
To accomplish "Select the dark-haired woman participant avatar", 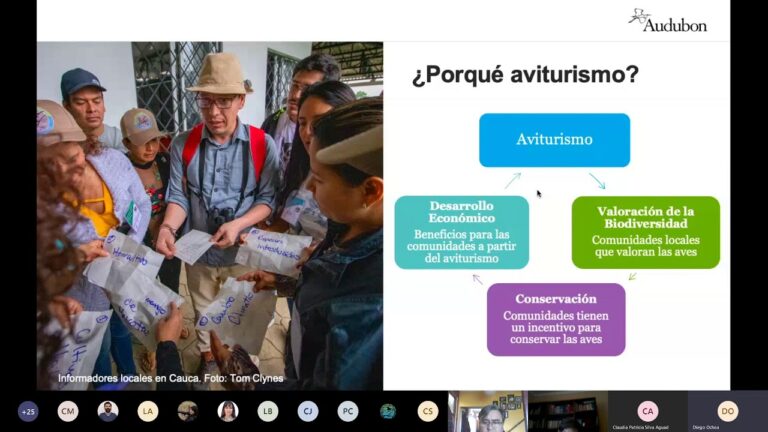I will pos(228,411).
